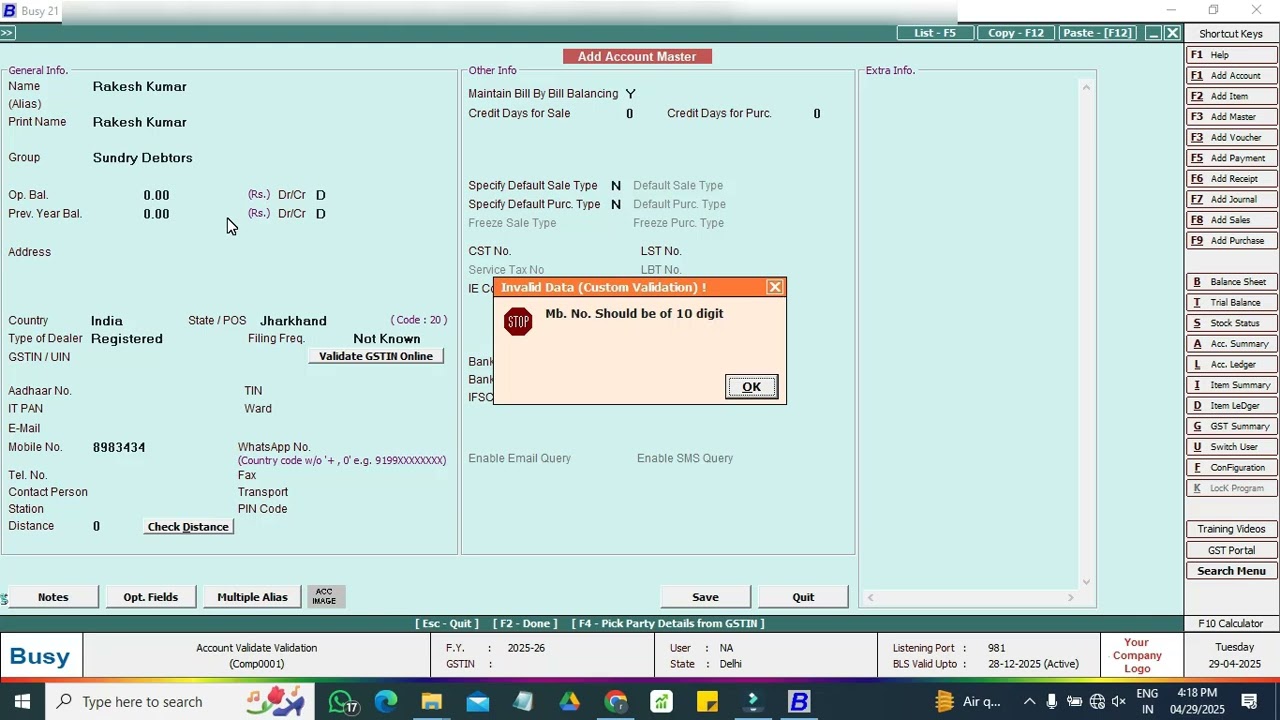Viewport: 1280px width, 720px height.
Task: Click Op. Bal. Dr/Cr value D
Action: [320, 195]
